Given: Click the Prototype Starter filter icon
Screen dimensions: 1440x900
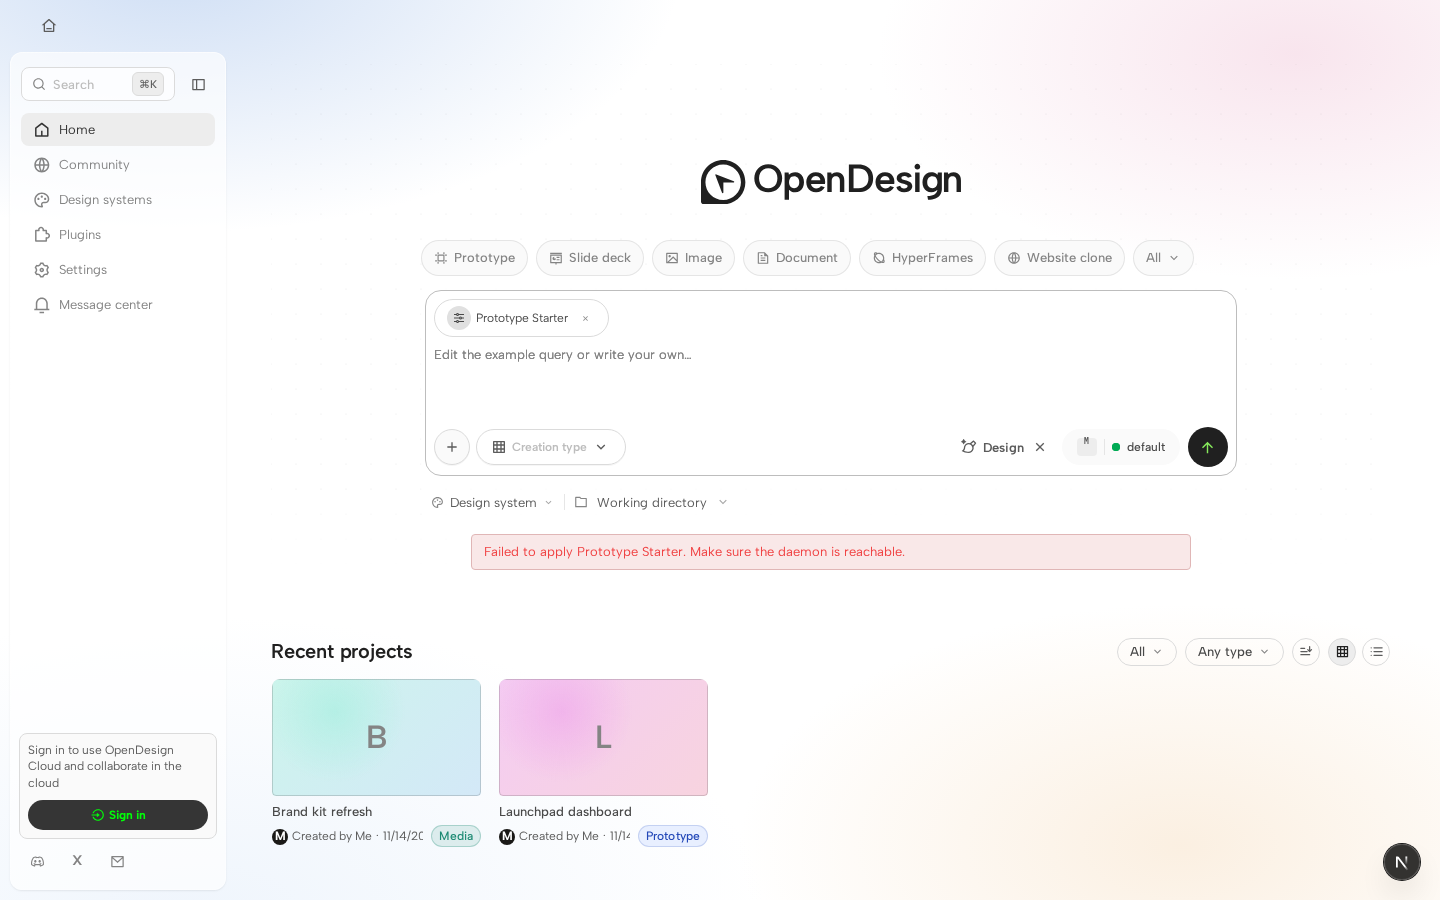Looking at the screenshot, I should point(459,318).
